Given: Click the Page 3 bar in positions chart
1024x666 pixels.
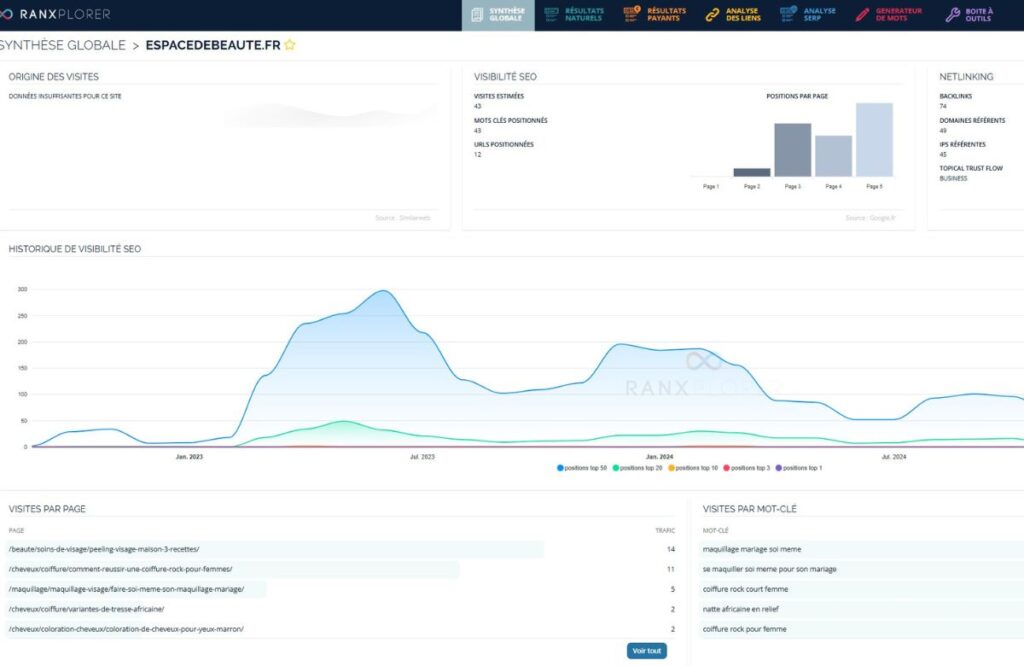Looking at the screenshot, I should 792,150.
